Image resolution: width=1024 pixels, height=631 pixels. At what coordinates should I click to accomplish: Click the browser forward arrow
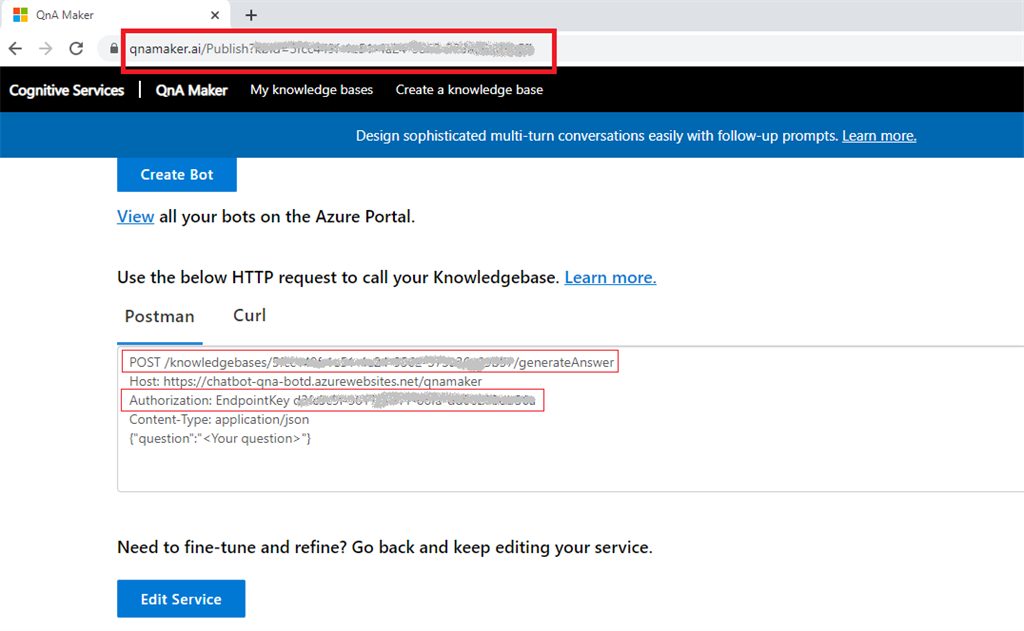pyautogui.click(x=45, y=48)
